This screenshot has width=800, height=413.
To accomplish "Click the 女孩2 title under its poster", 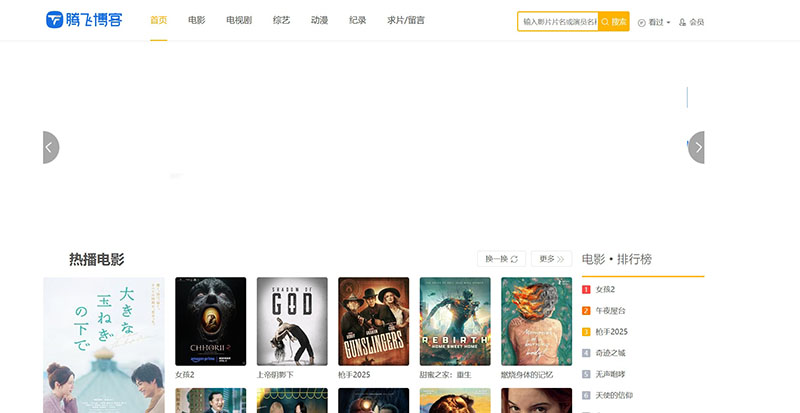I will point(185,375).
